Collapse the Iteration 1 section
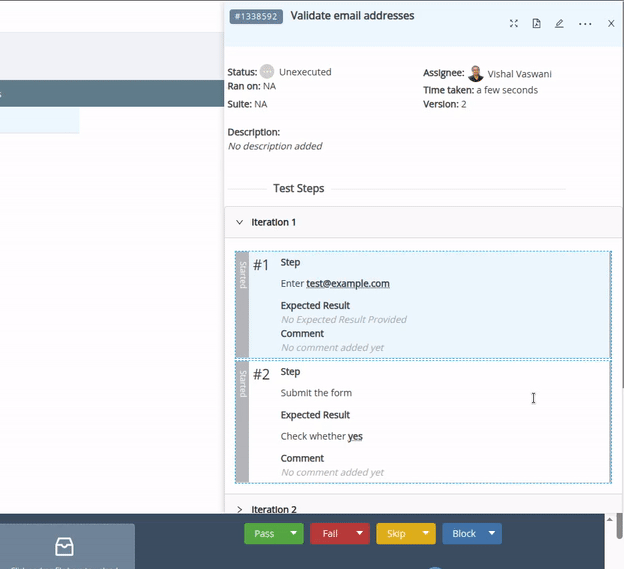 (239, 222)
